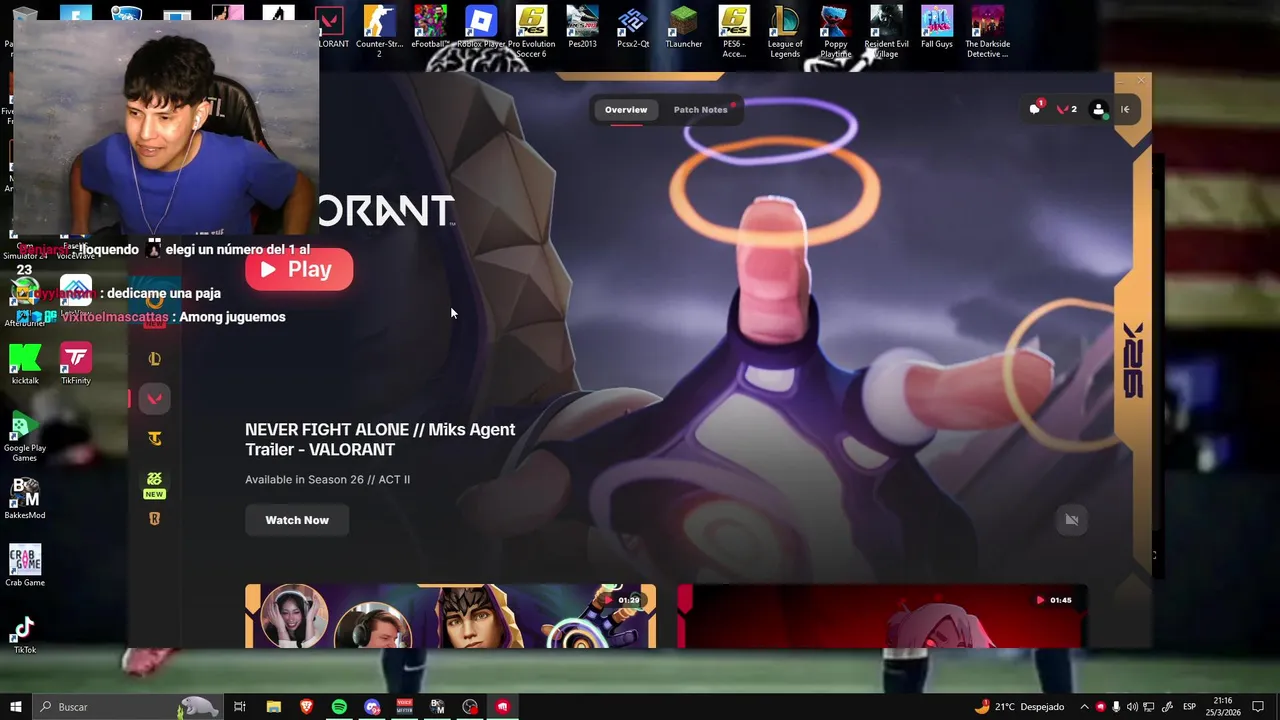Open Poppy Playtime desktop shortcut
Screen dimensions: 1280x720
pos(835,32)
